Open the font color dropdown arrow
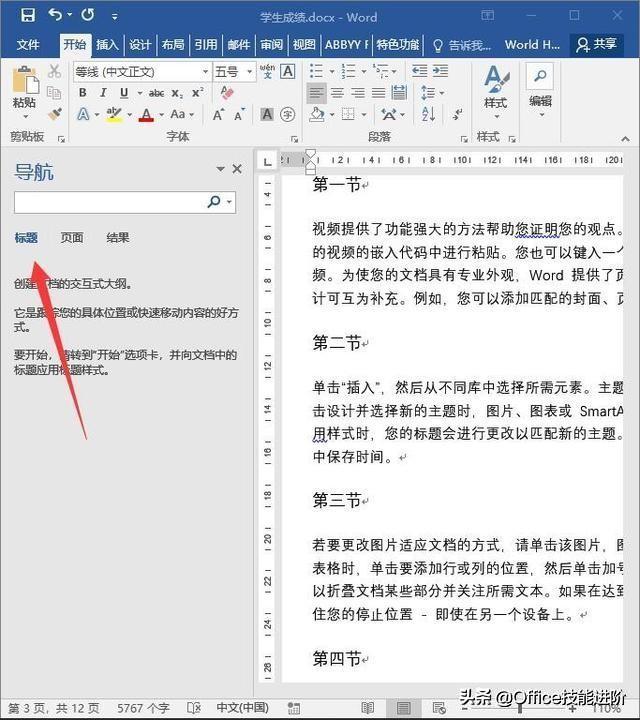 pyautogui.click(x=162, y=115)
